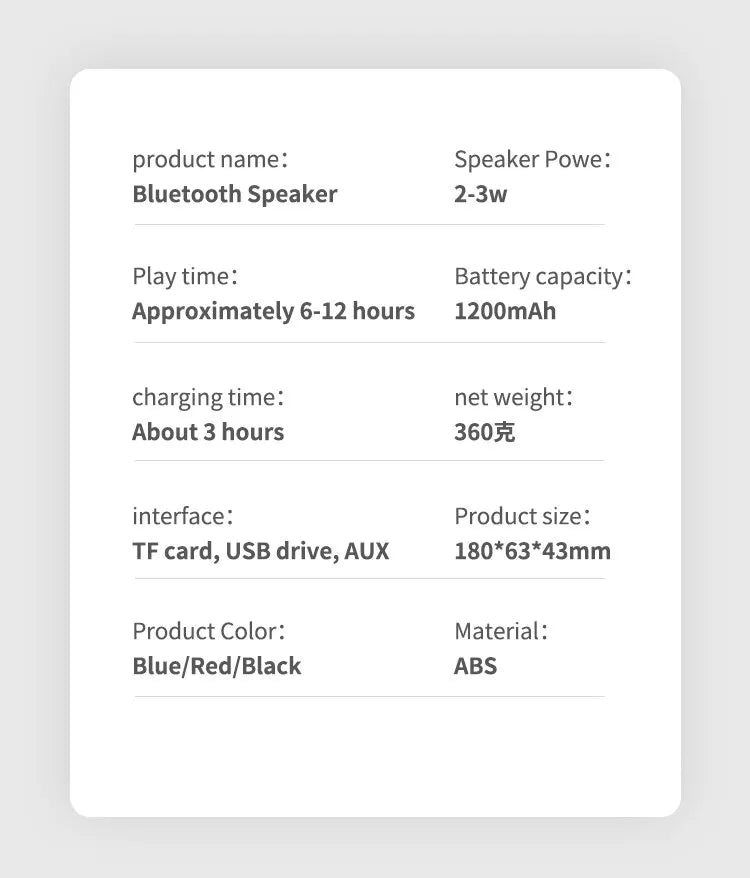
Task: Select the "360克" weight value
Action: pyautogui.click(x=485, y=432)
